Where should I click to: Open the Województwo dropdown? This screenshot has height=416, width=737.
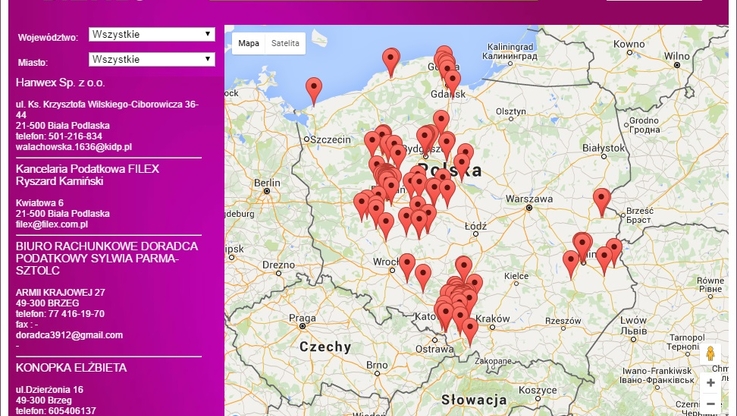click(152, 34)
